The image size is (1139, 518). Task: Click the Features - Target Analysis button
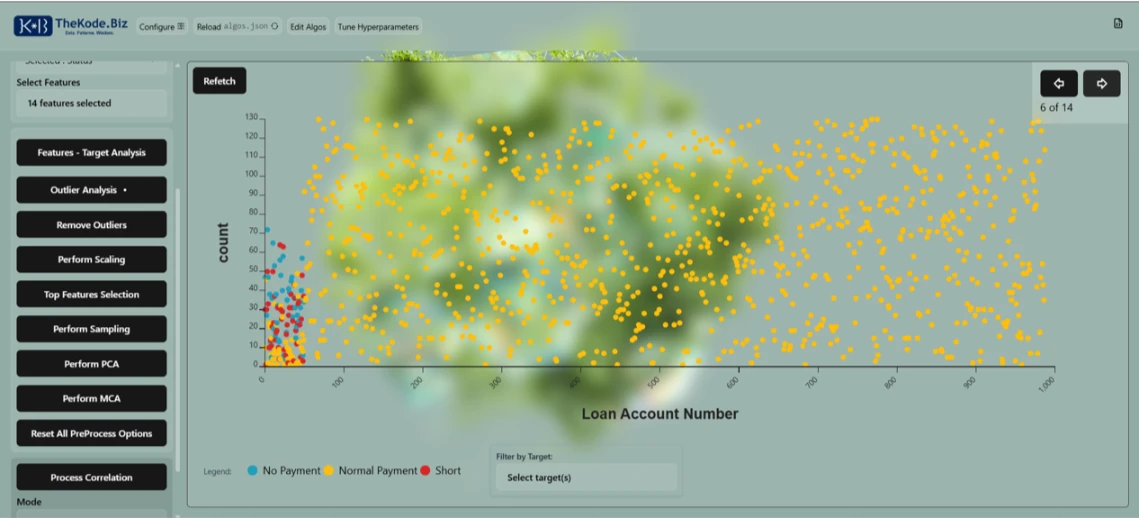point(91,153)
